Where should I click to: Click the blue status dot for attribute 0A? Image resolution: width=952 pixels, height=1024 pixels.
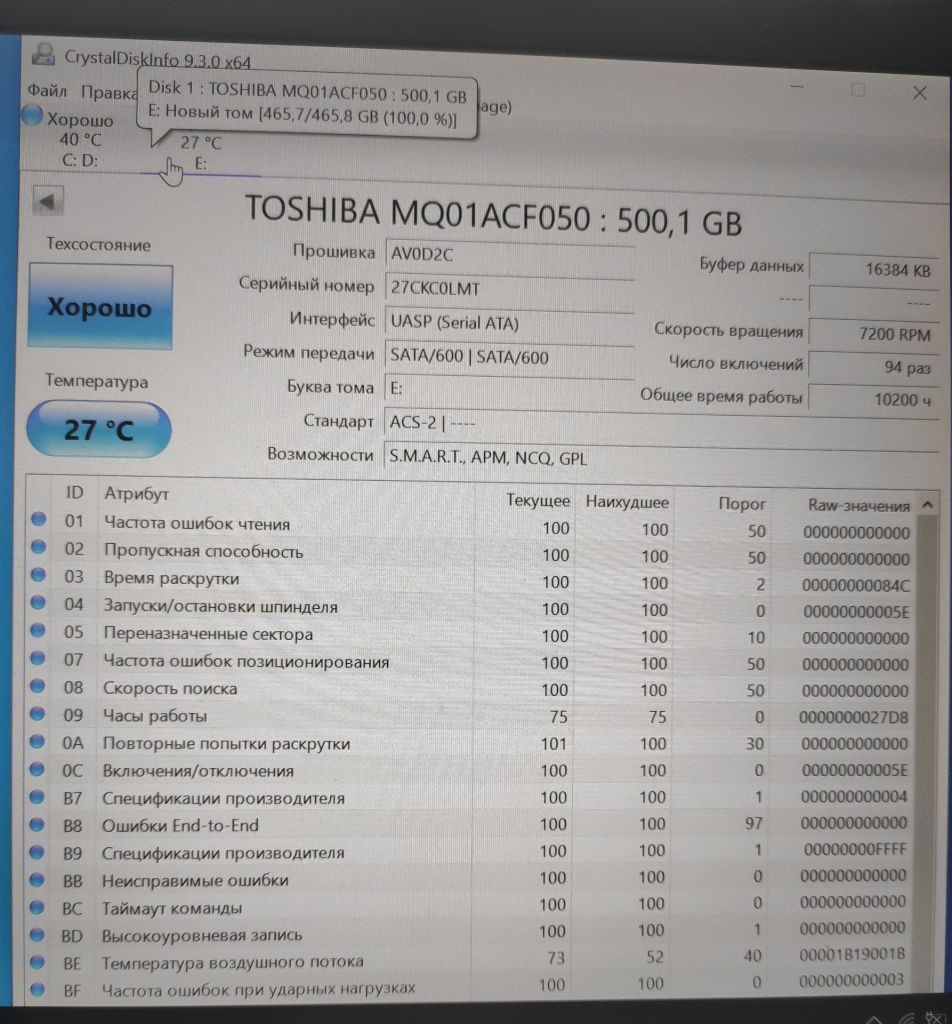tap(37, 741)
